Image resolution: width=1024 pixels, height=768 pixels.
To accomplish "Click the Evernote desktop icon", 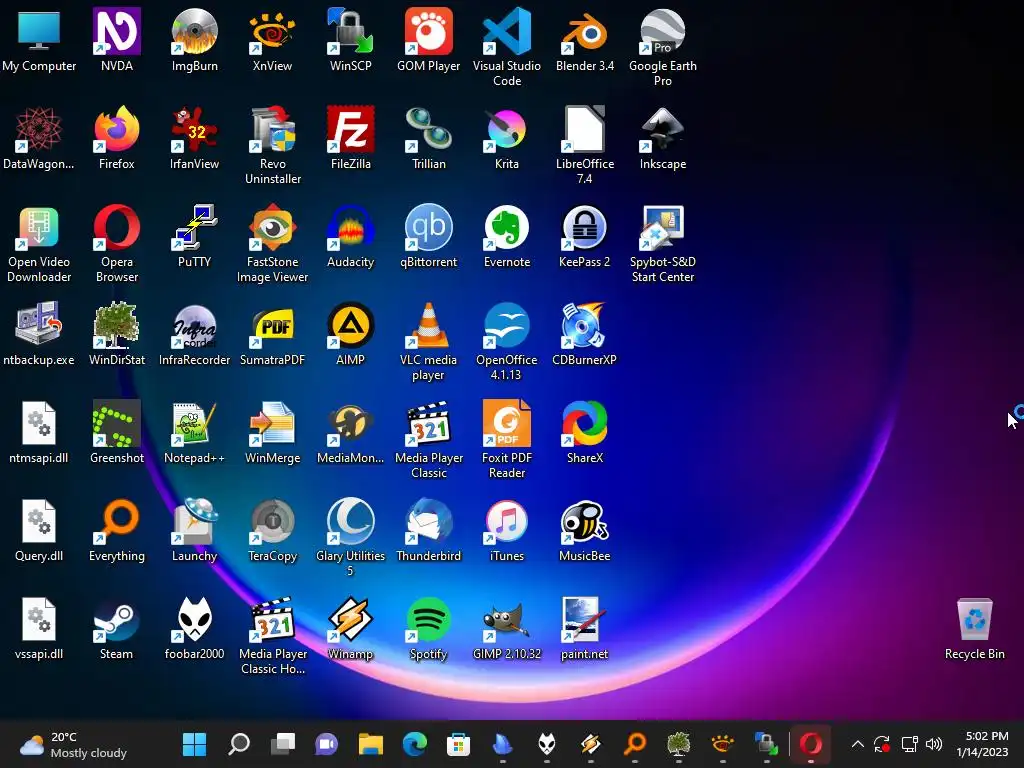I will [x=507, y=227].
